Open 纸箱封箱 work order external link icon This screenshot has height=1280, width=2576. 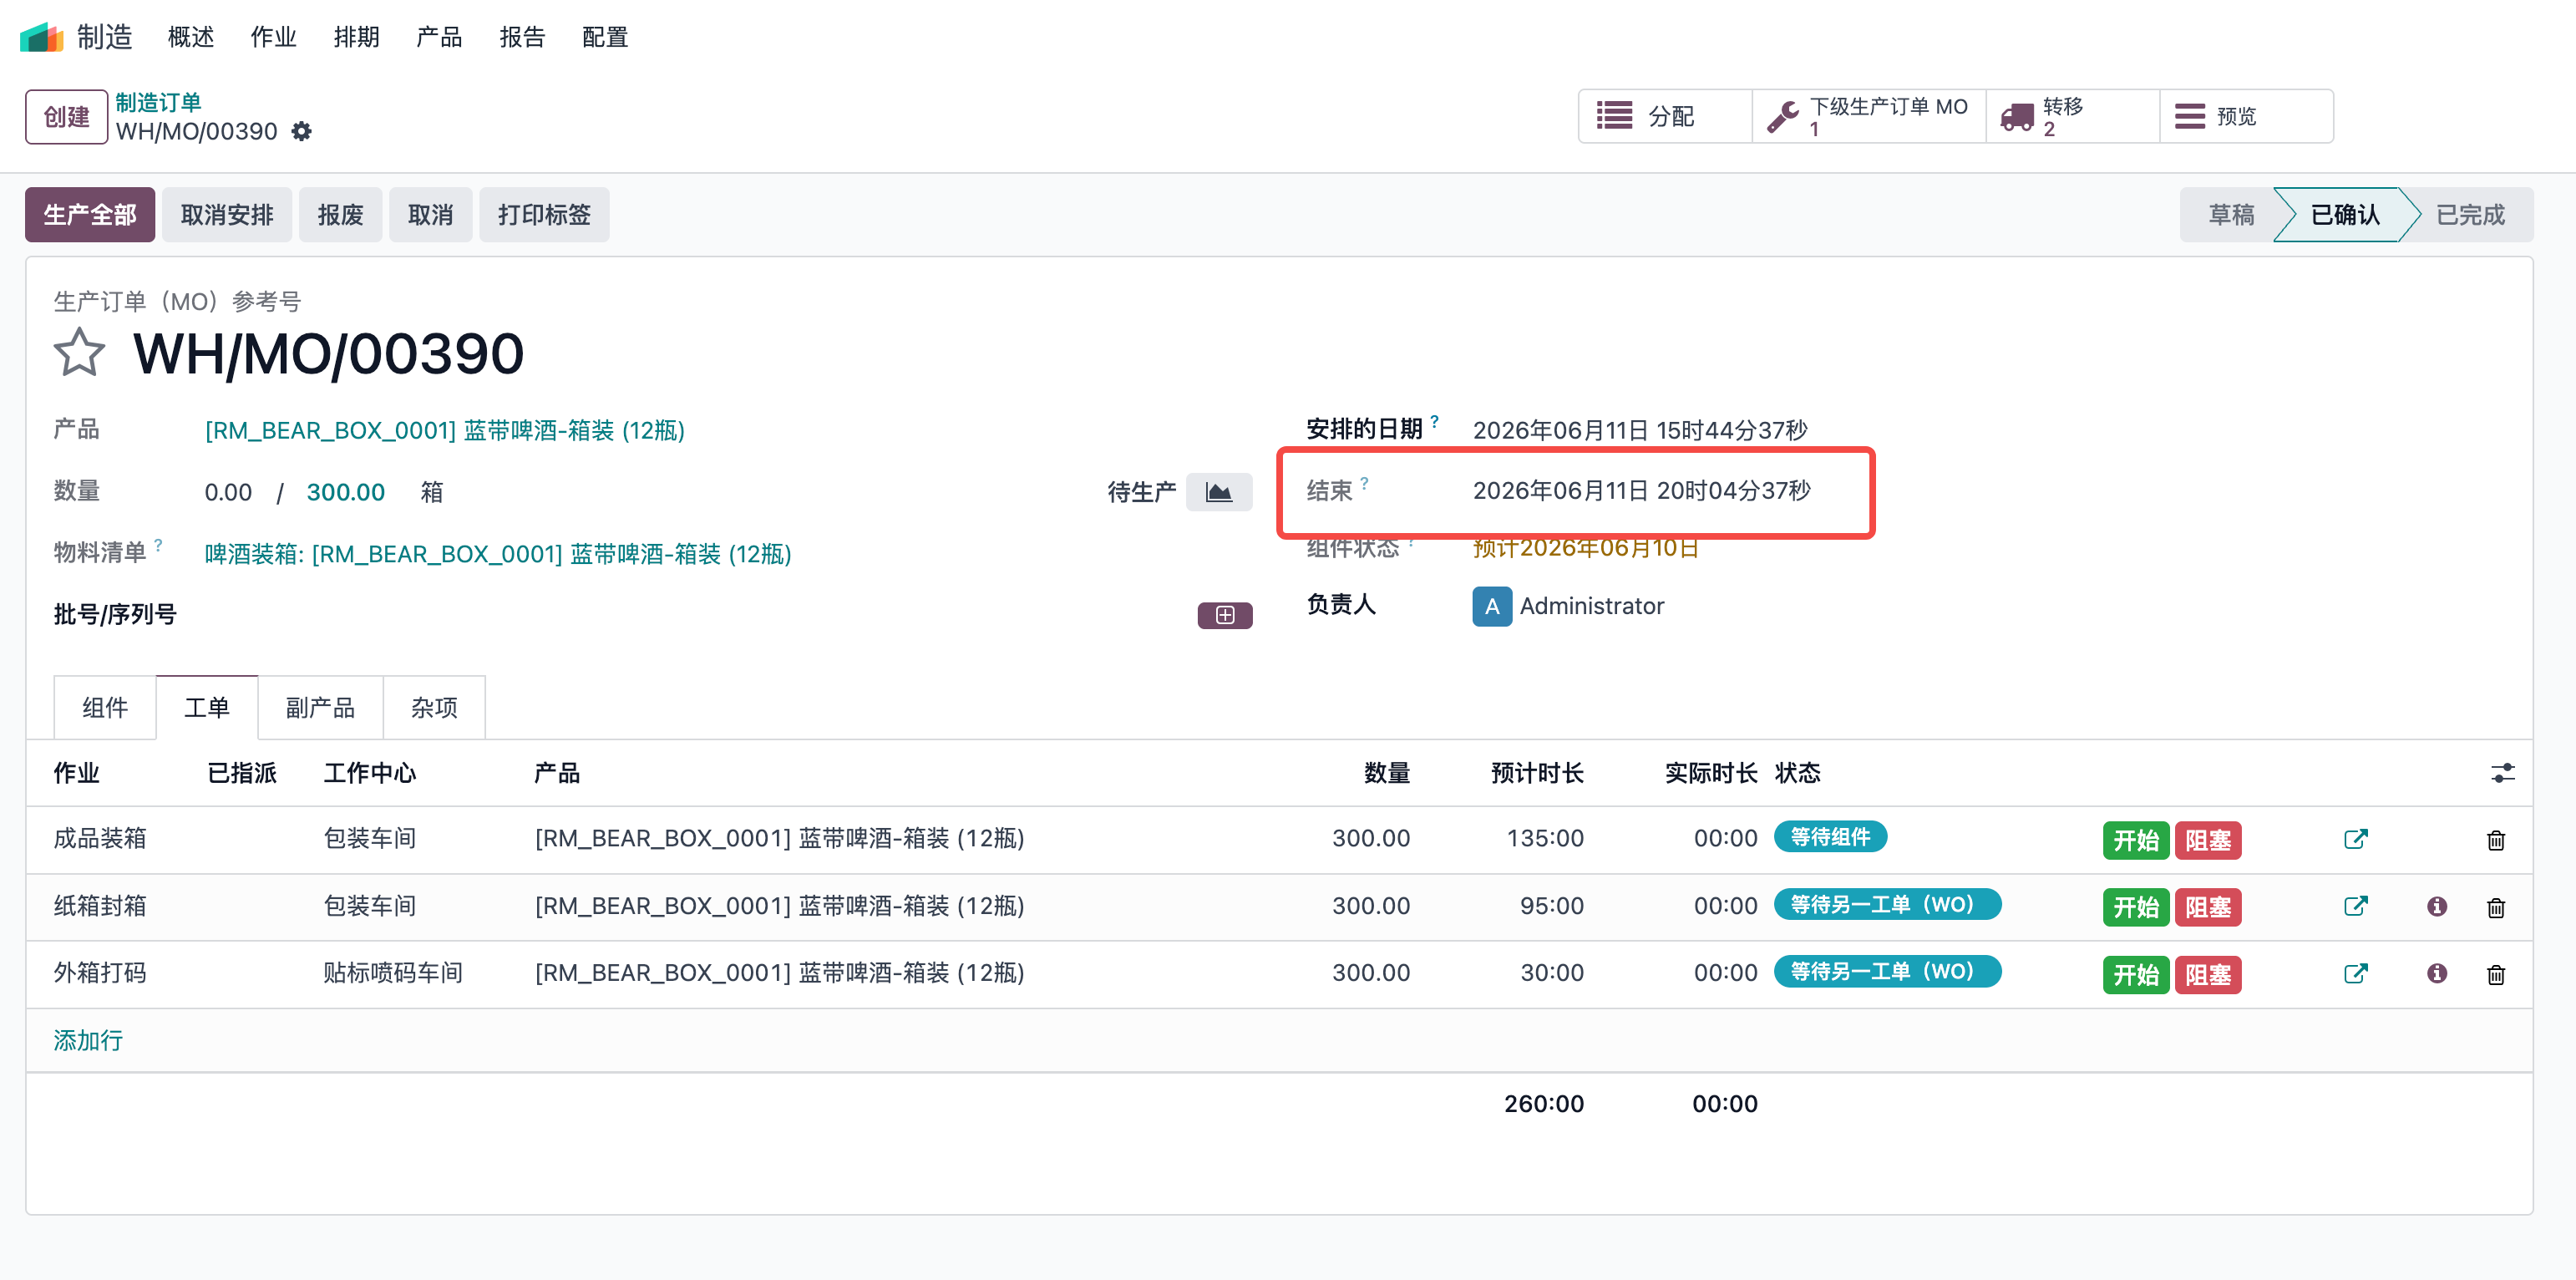2355,906
